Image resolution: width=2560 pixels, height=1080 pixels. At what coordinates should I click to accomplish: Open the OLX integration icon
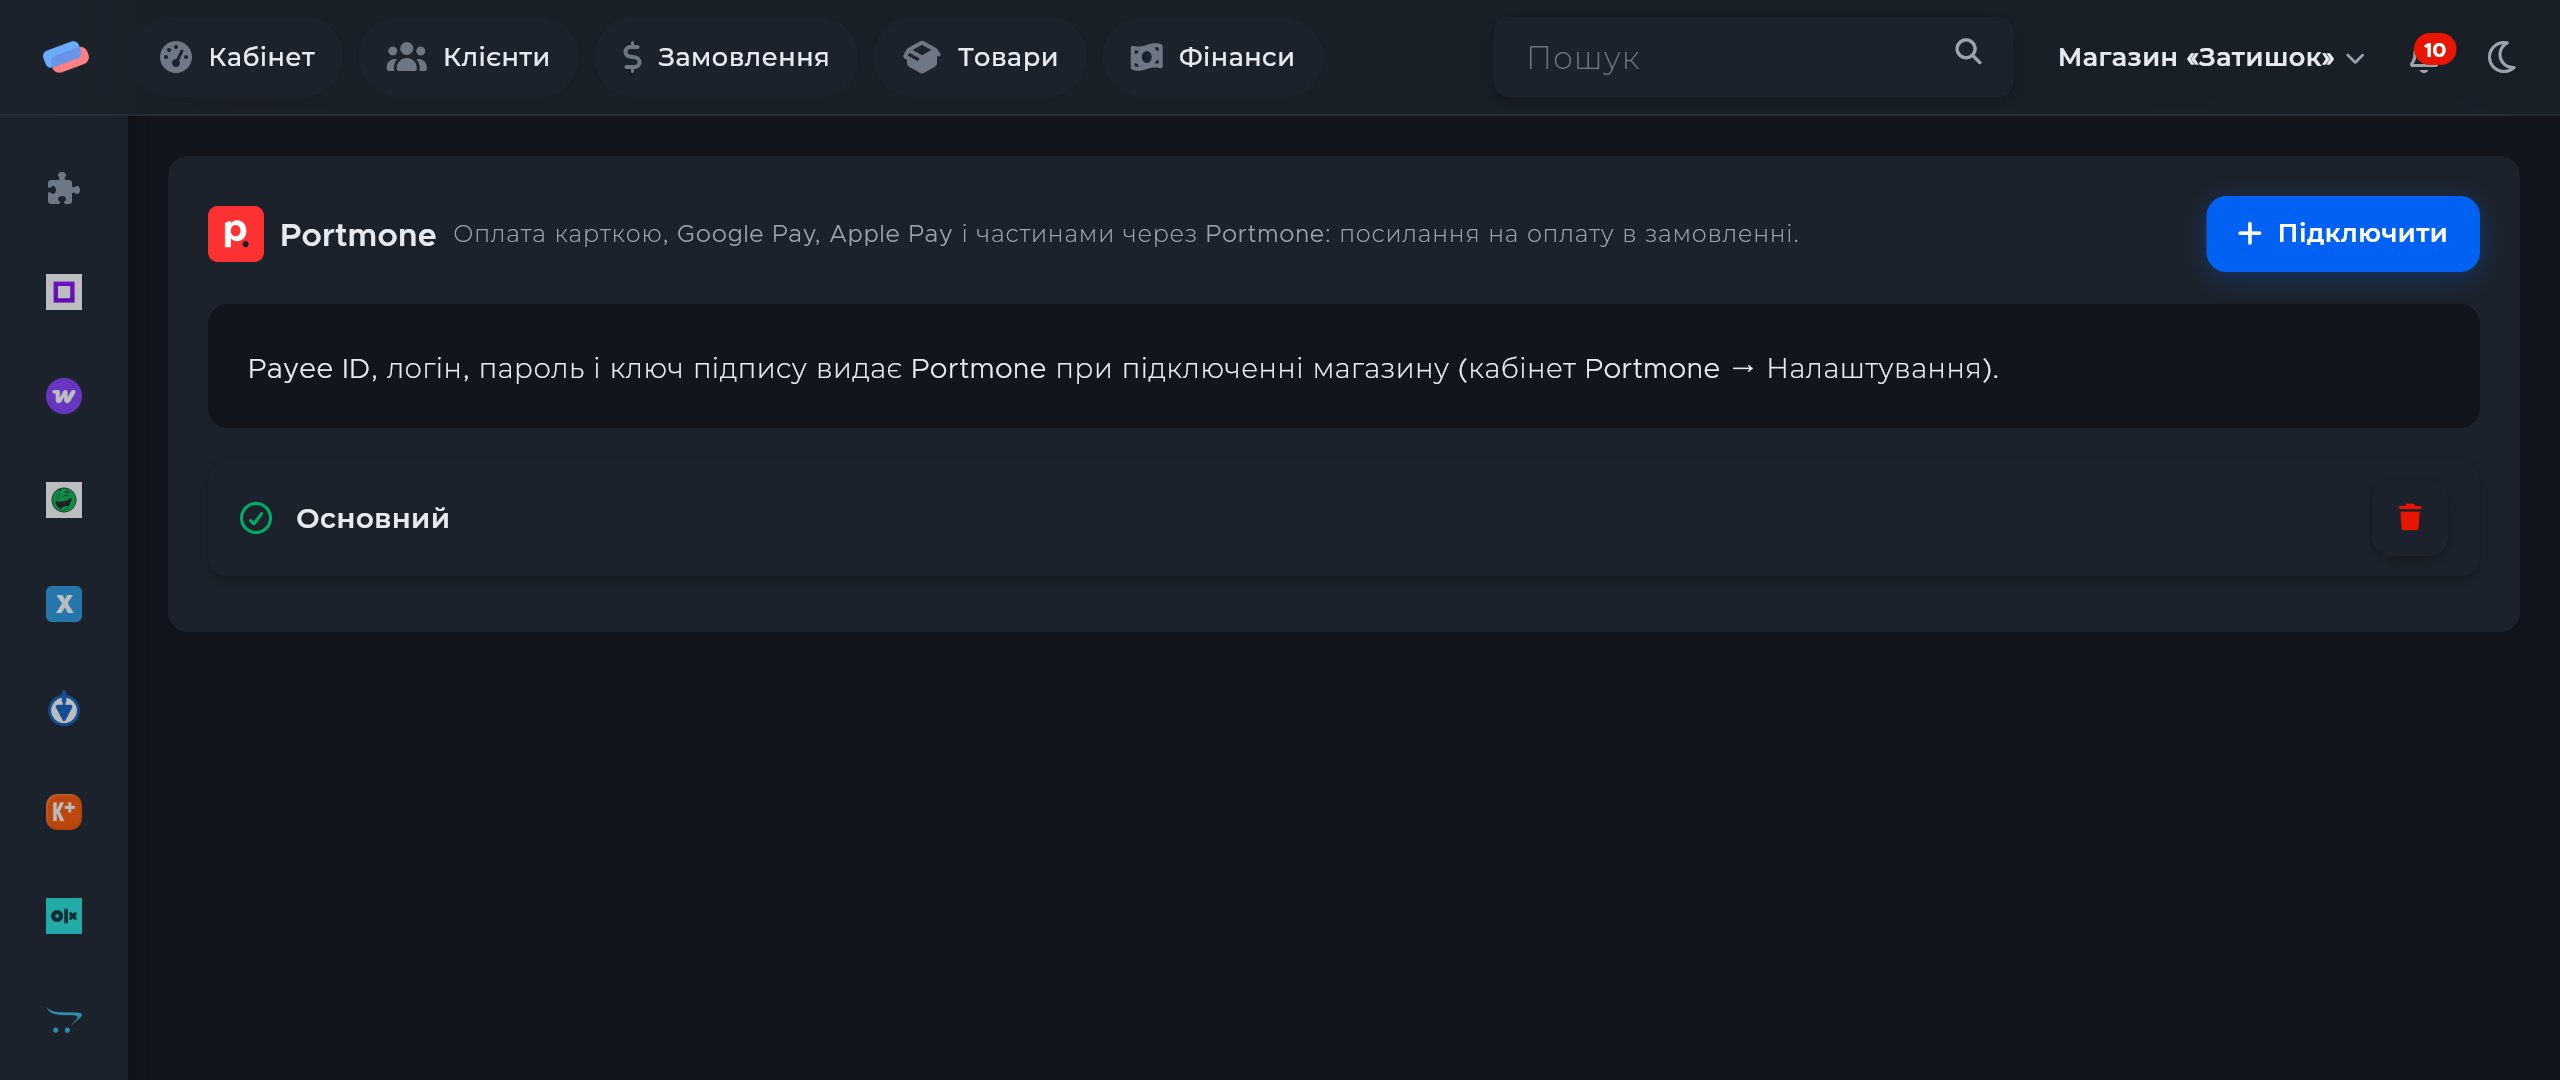[x=63, y=916]
